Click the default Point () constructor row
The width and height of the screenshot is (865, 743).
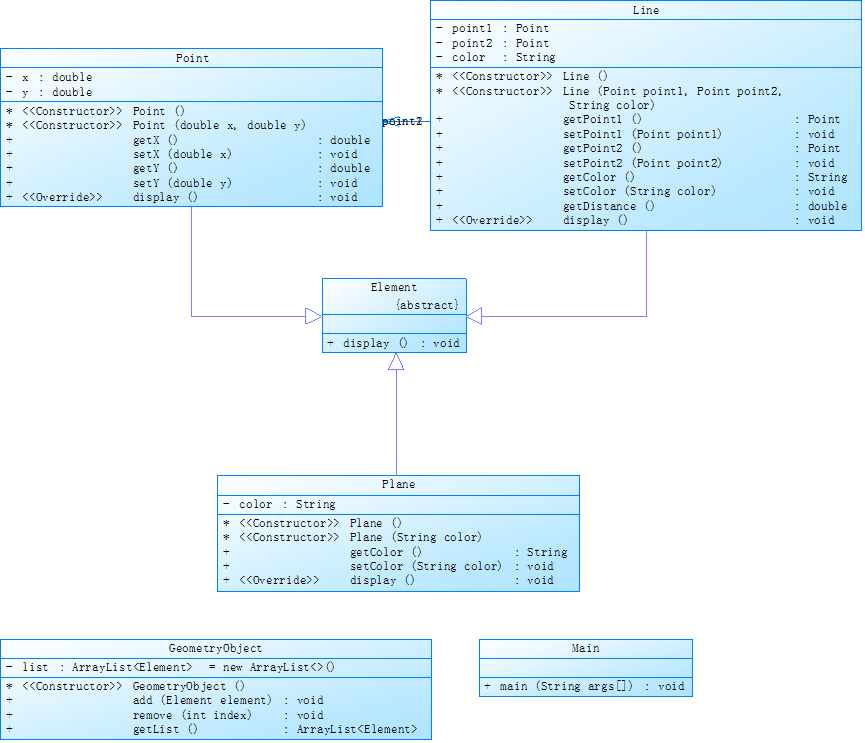95,111
